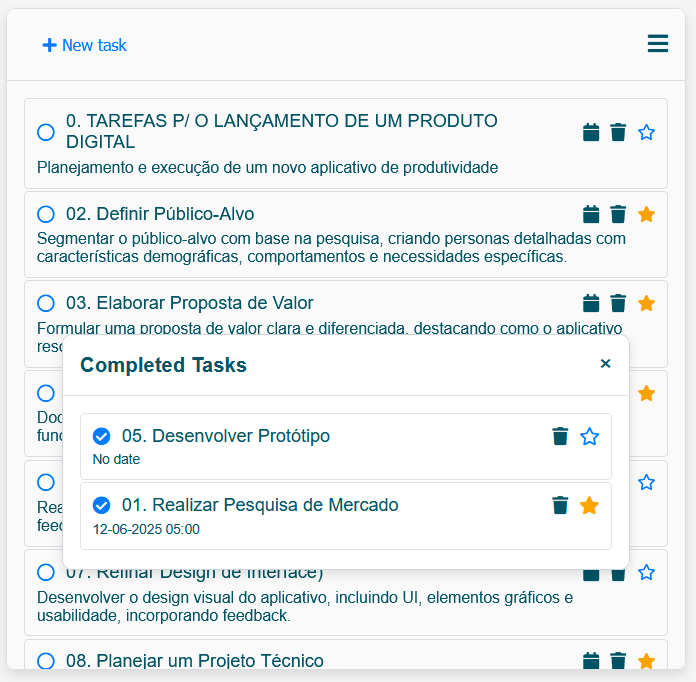Click the 05. Desenvolver Protótipo title
The width and height of the screenshot is (696, 682).
225,436
